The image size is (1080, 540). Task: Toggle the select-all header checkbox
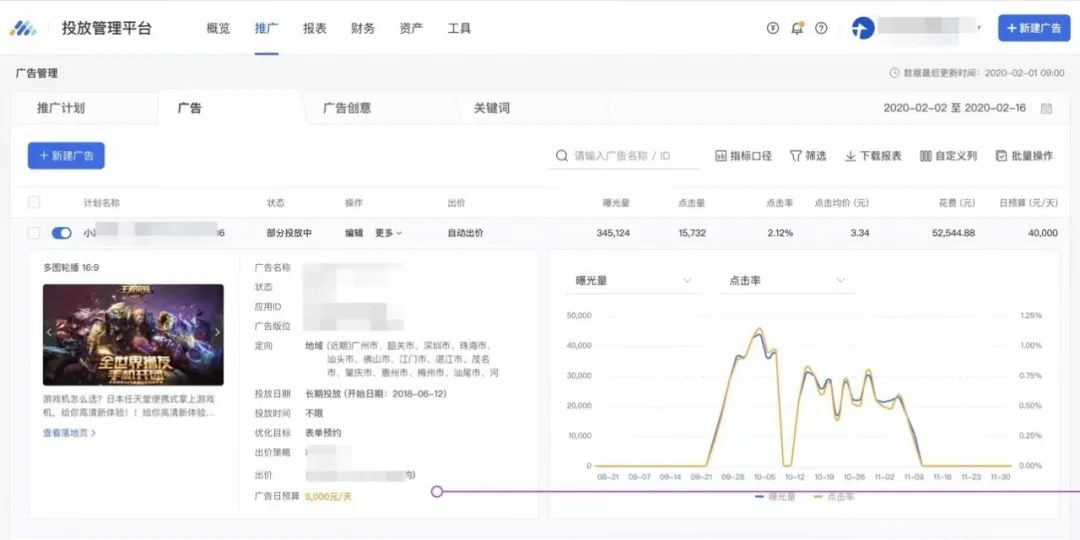(34, 202)
